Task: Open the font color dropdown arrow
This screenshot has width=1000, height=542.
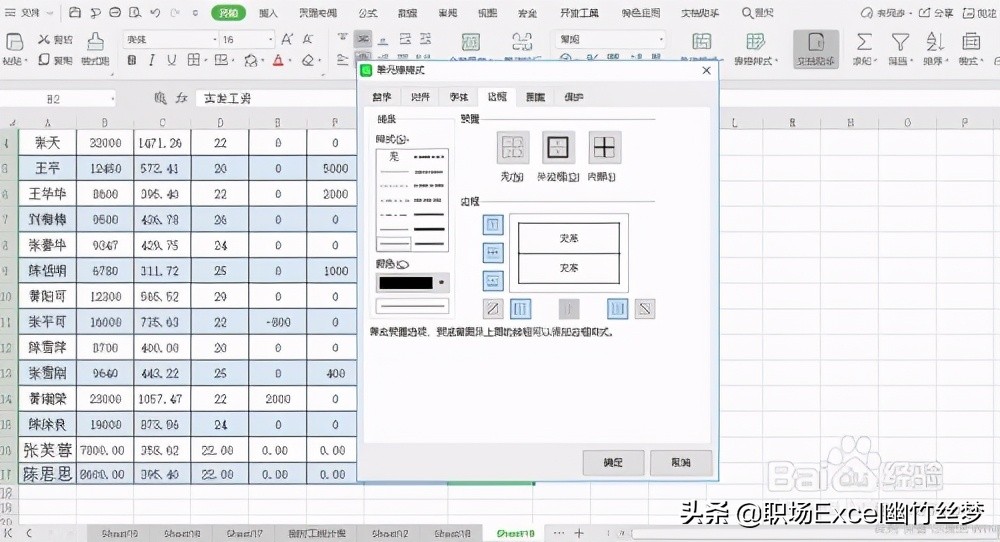Action: pyautogui.click(x=290, y=61)
